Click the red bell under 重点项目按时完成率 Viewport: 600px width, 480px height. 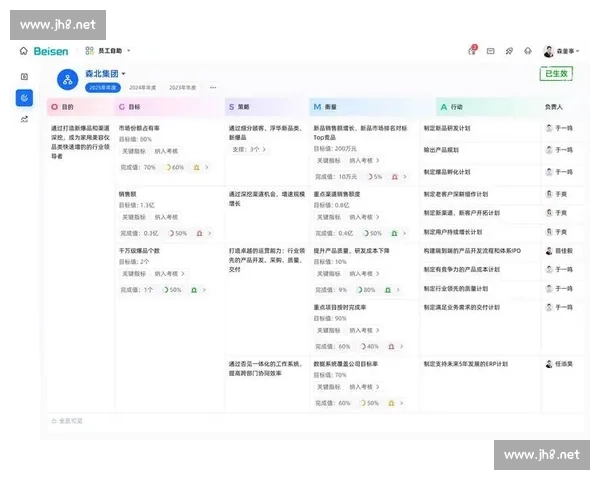point(391,346)
